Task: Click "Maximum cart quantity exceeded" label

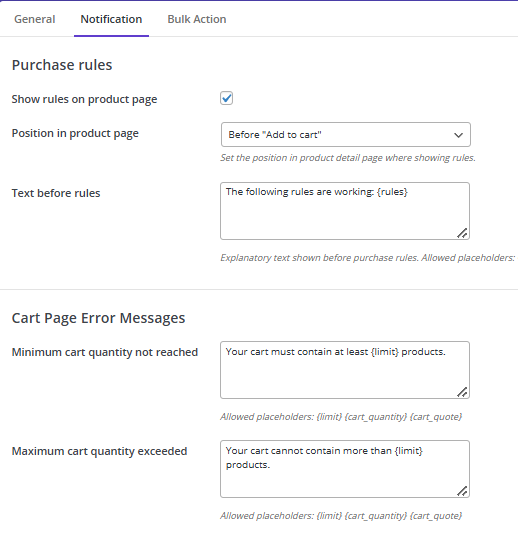Action: (99, 451)
